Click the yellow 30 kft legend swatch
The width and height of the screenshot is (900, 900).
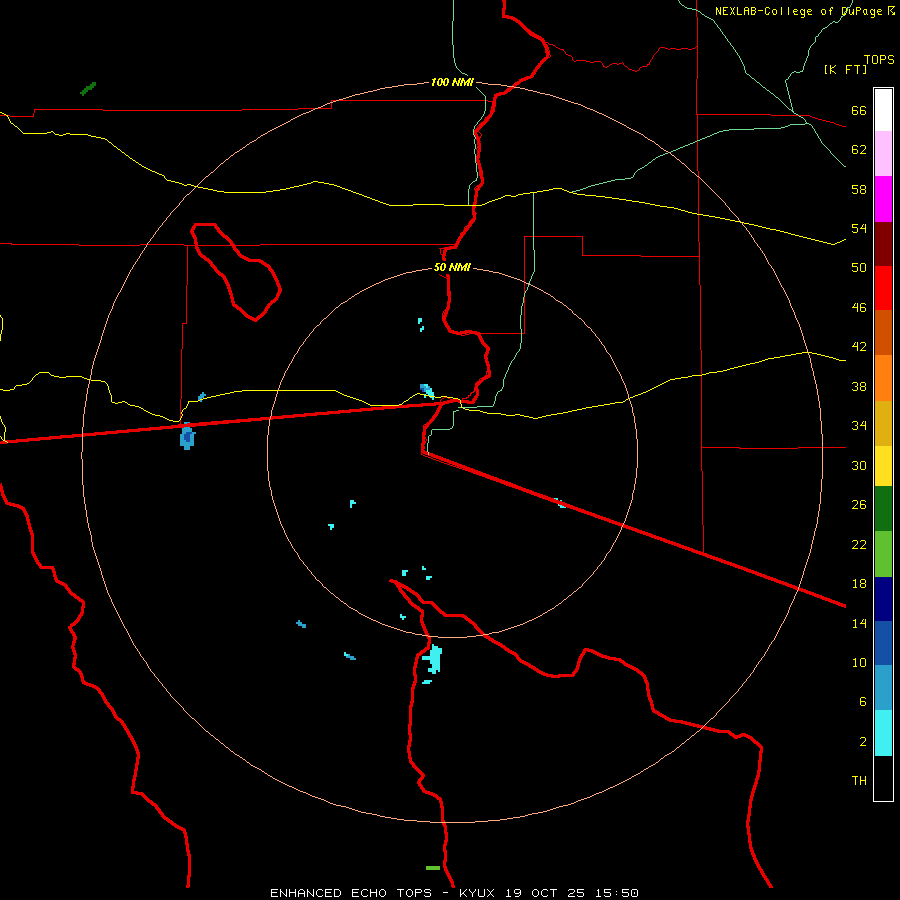(883, 466)
